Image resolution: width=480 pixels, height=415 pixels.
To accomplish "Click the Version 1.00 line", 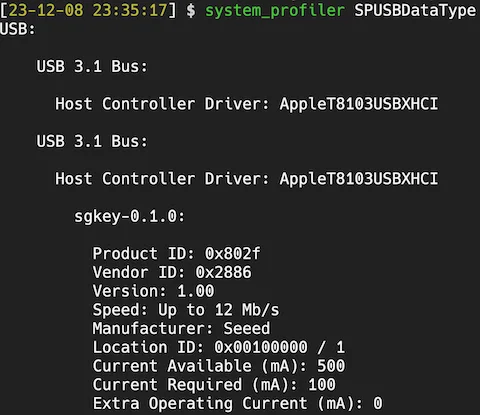I will tap(153, 291).
